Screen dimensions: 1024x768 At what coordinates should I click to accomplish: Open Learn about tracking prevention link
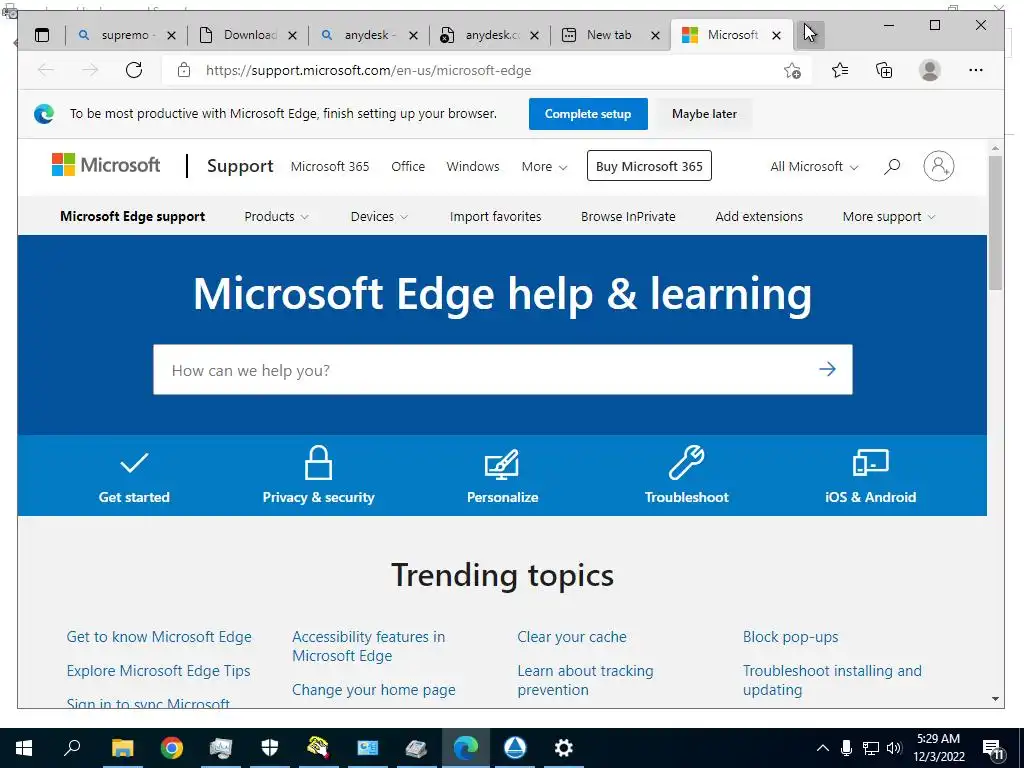(x=585, y=680)
